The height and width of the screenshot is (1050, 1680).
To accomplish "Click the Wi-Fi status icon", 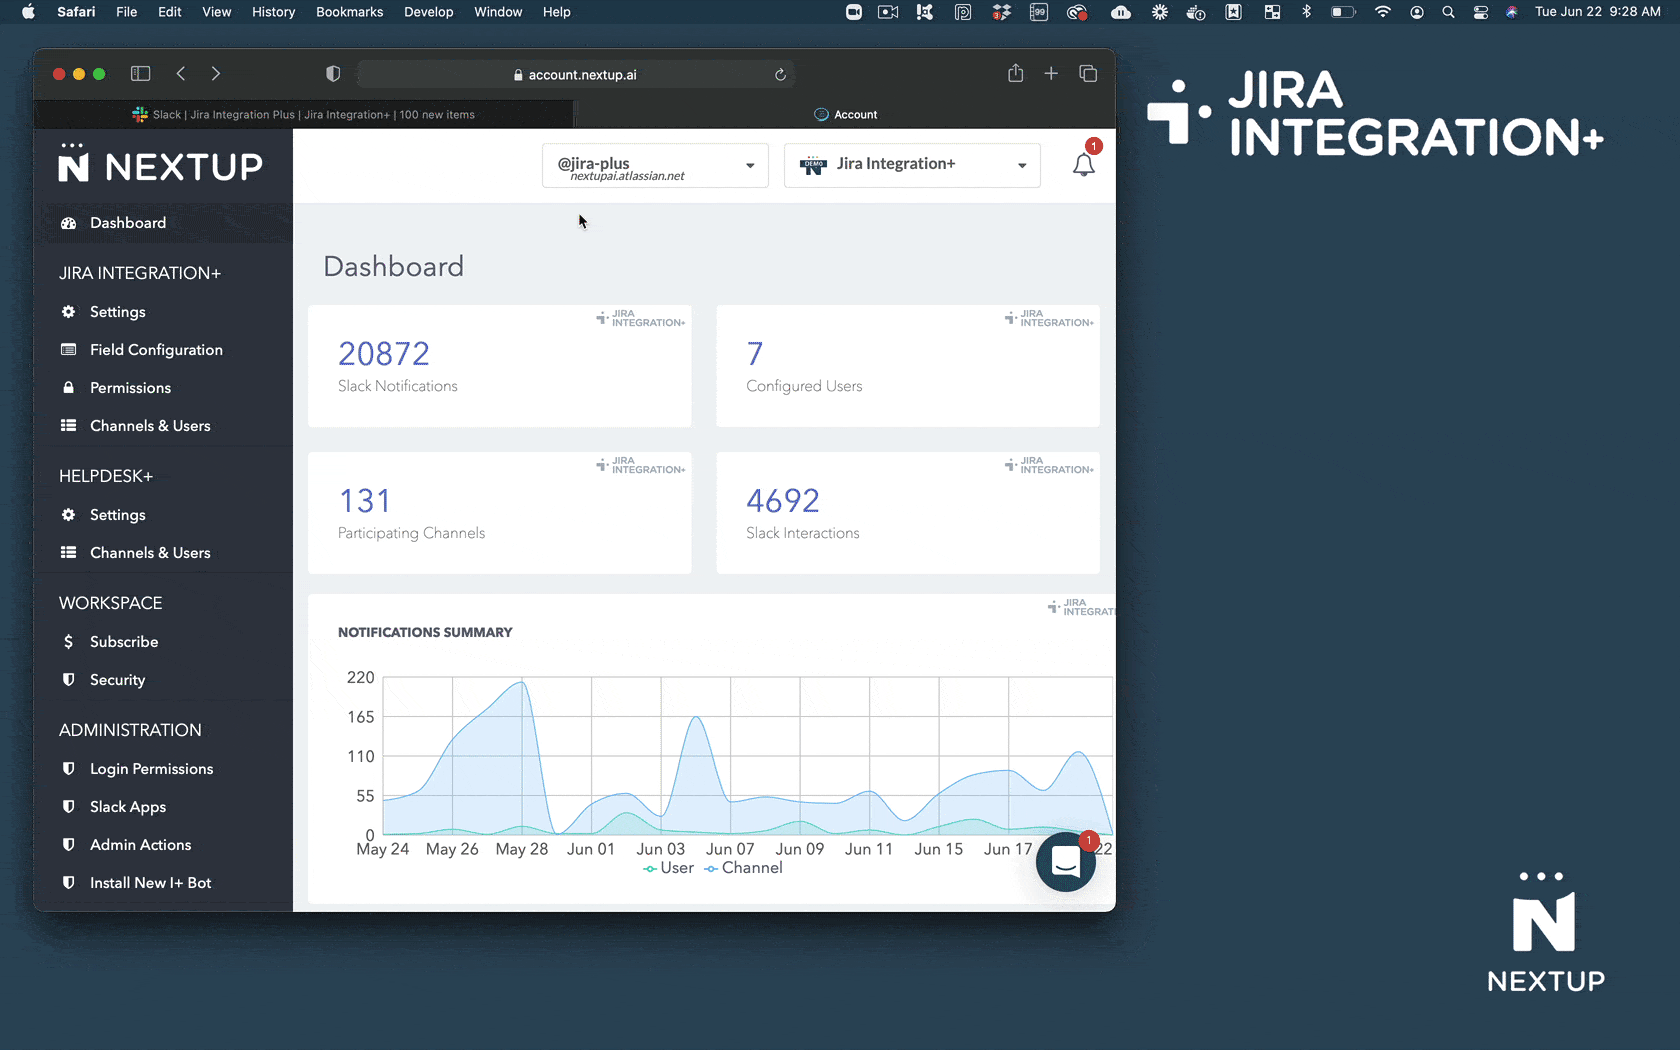I will [x=1382, y=12].
